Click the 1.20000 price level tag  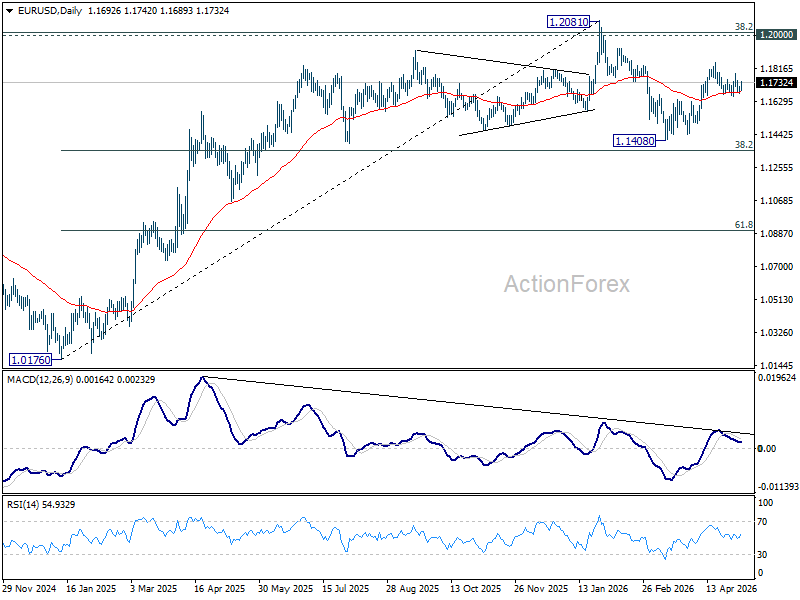[x=776, y=35]
